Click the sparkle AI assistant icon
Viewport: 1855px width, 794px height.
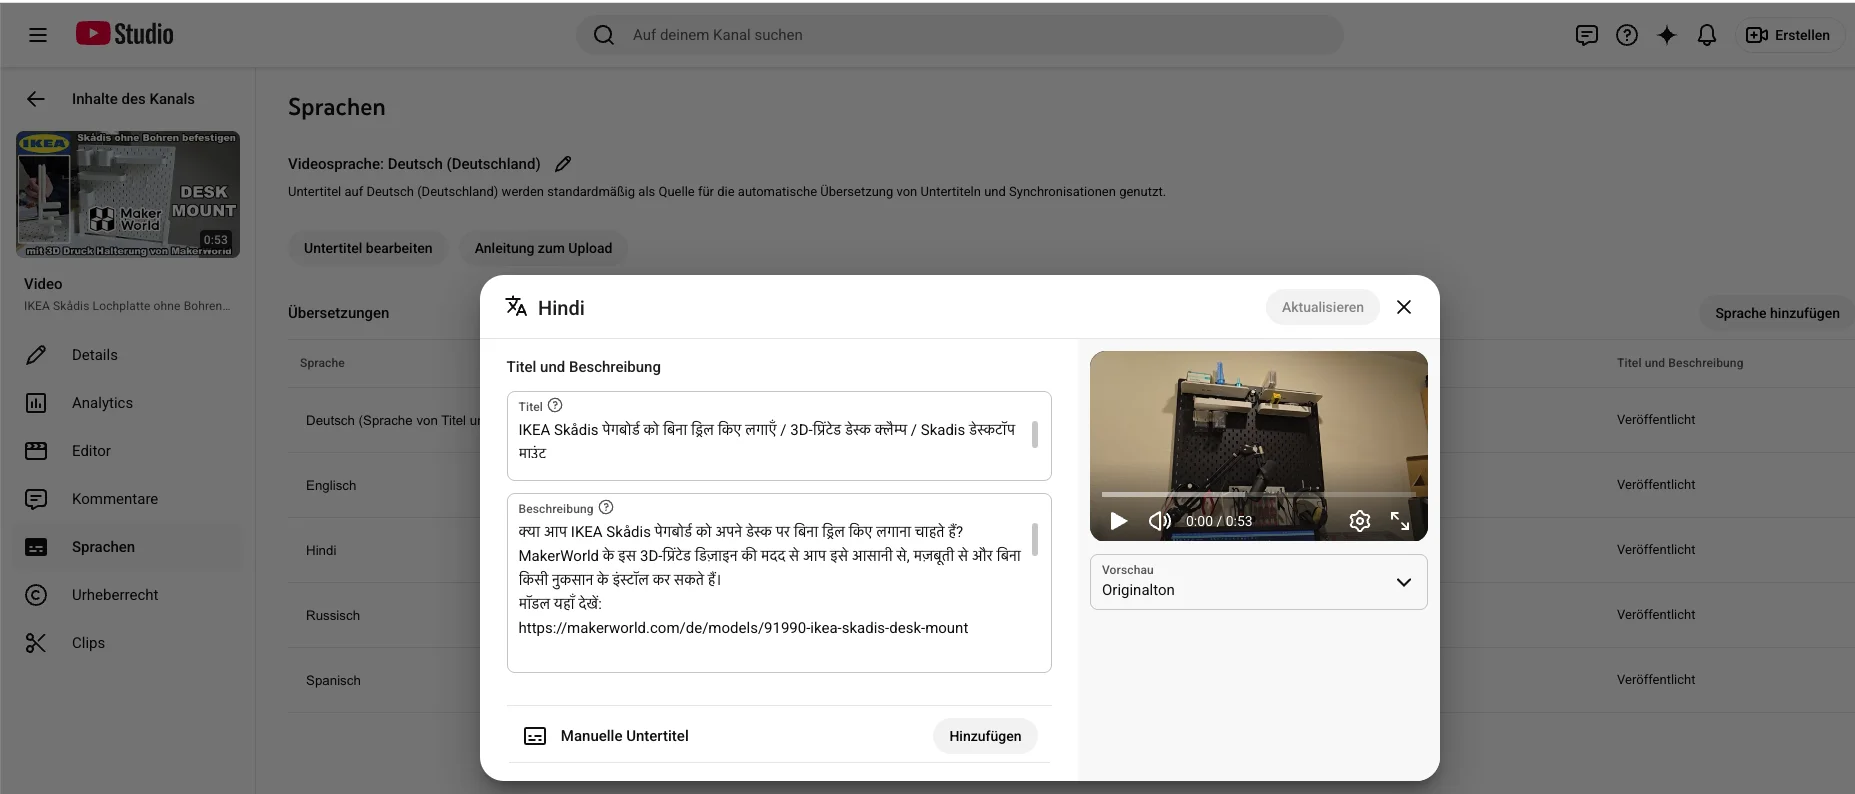tap(1667, 35)
